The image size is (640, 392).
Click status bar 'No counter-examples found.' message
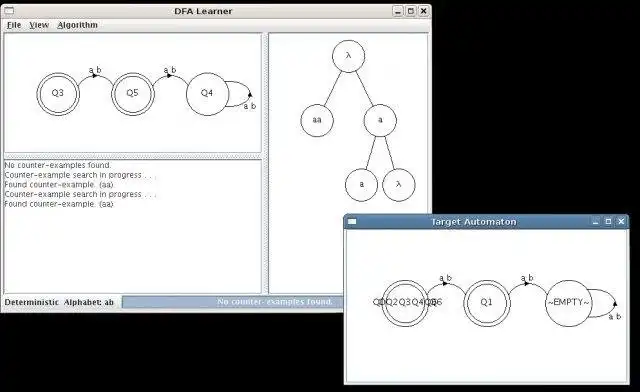[x=275, y=302]
